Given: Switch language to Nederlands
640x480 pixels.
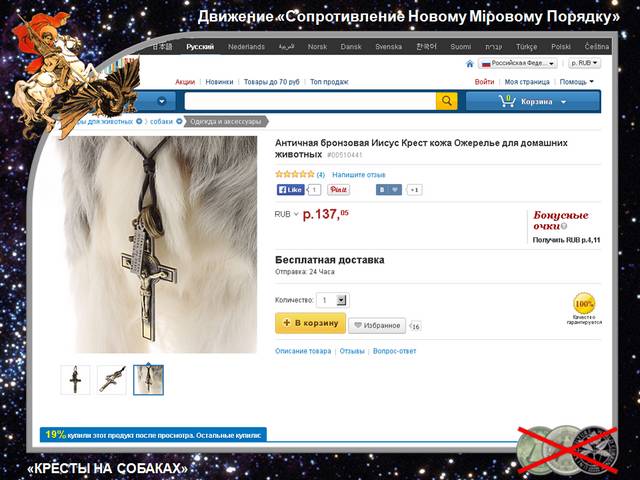Looking at the screenshot, I should [246, 47].
